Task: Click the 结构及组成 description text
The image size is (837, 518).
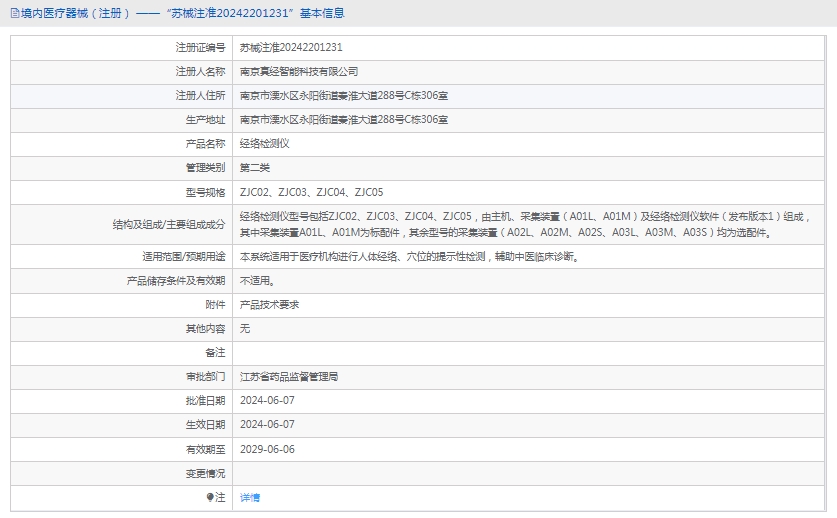Action: tap(520, 224)
